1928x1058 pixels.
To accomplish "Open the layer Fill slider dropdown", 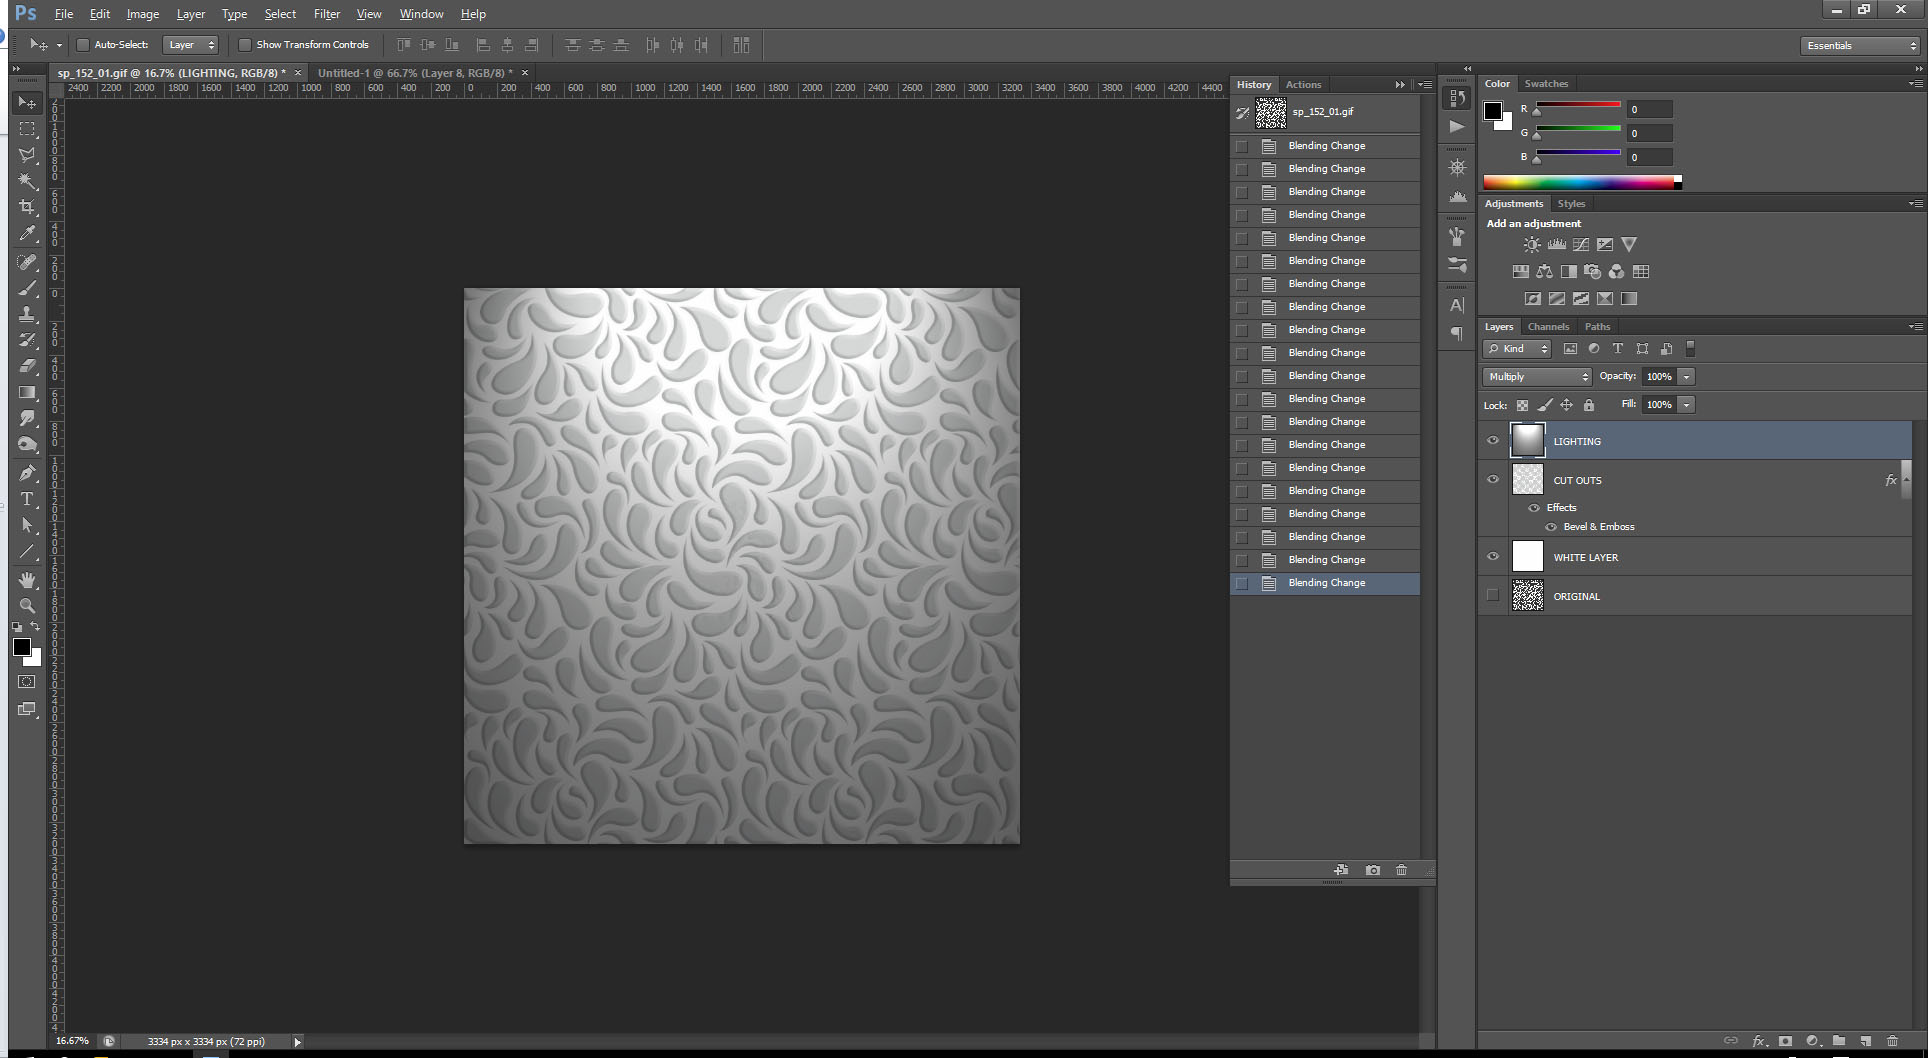I will coord(1687,405).
